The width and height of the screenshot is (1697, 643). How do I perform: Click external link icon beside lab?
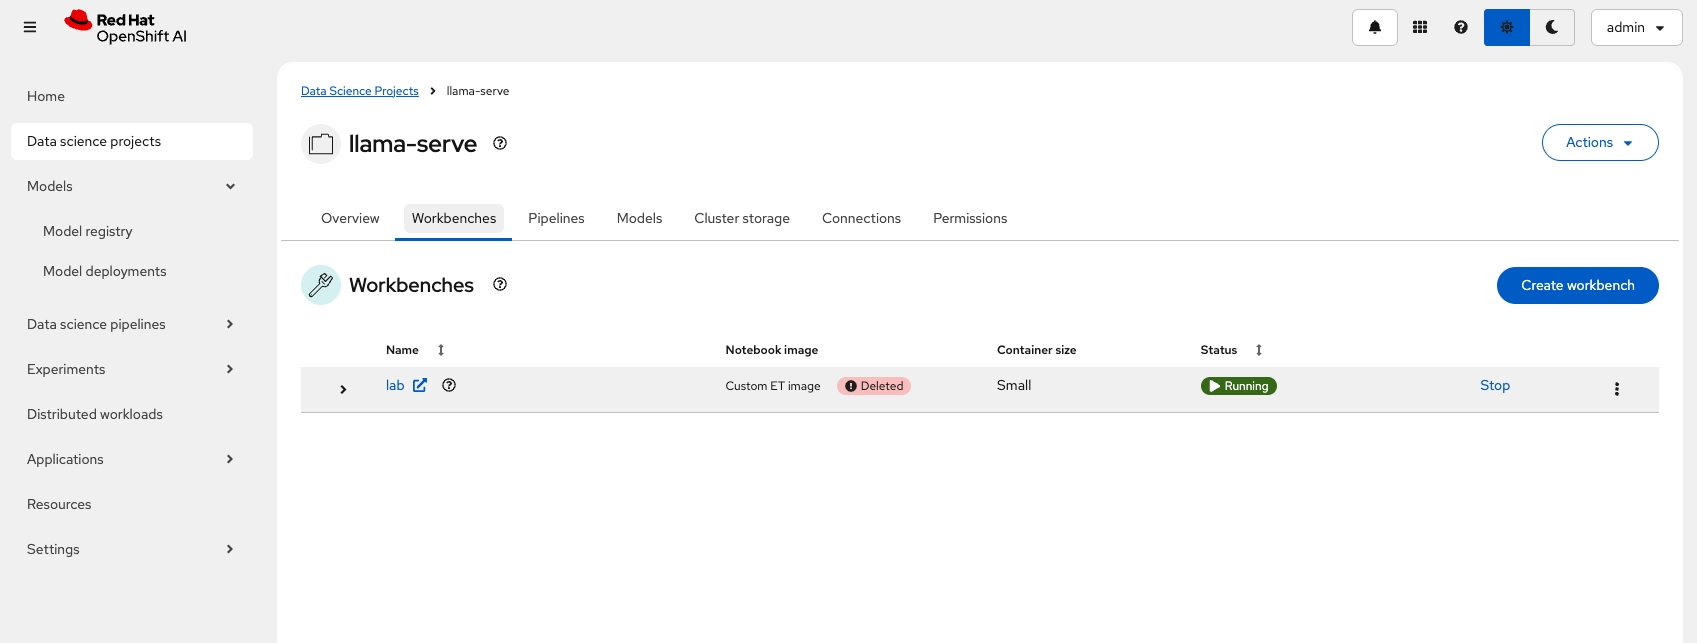point(420,385)
